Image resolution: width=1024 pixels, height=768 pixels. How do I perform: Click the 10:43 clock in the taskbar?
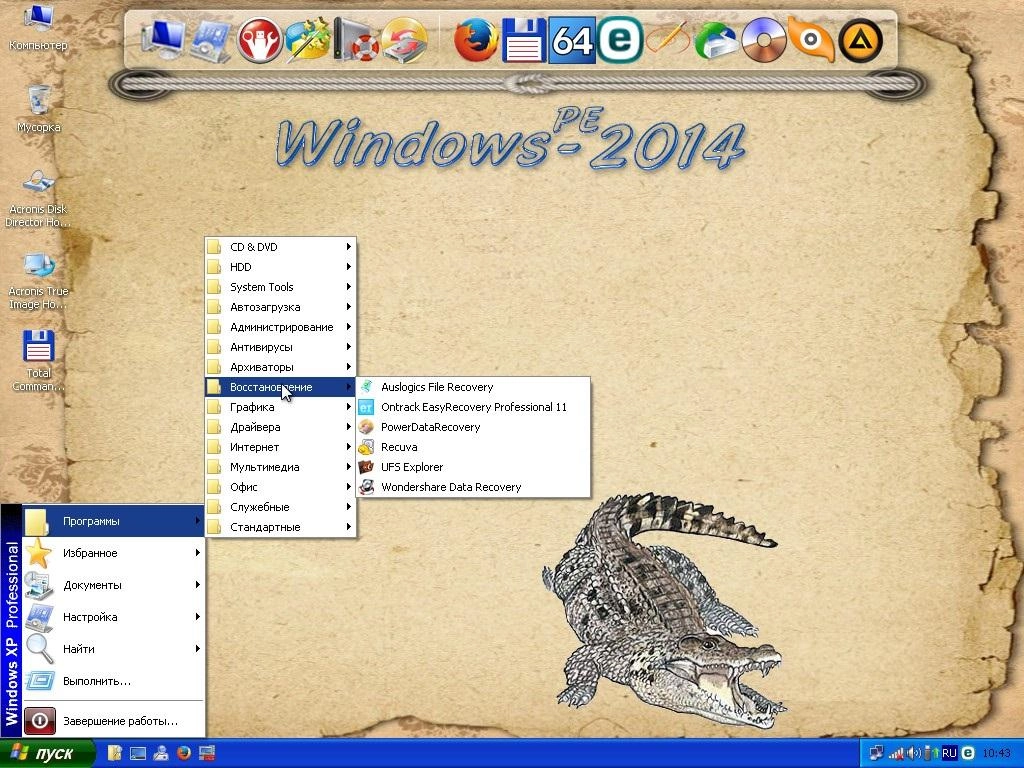coord(997,753)
